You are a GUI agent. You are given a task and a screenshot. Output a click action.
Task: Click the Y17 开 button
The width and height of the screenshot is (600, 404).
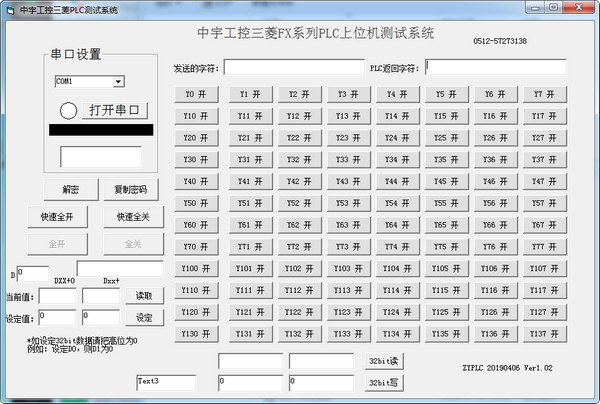pyautogui.click(x=545, y=116)
